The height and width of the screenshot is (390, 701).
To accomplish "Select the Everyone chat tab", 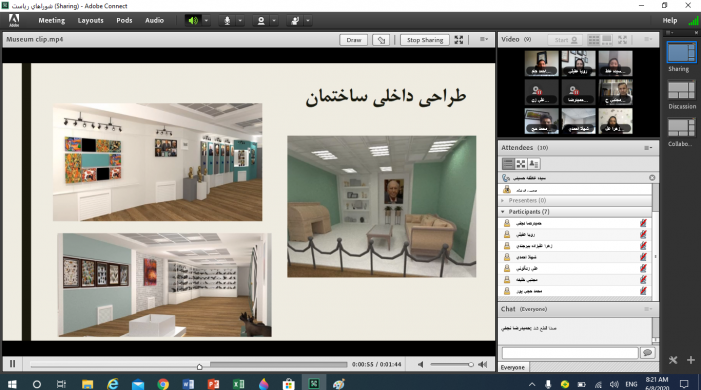I will point(513,367).
